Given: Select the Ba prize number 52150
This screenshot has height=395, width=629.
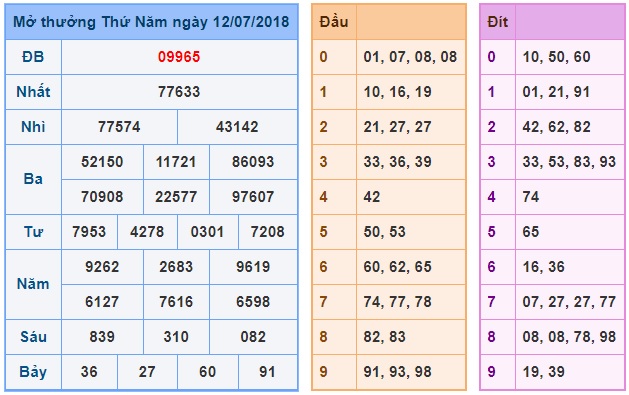Looking at the screenshot, I should click(x=102, y=162).
